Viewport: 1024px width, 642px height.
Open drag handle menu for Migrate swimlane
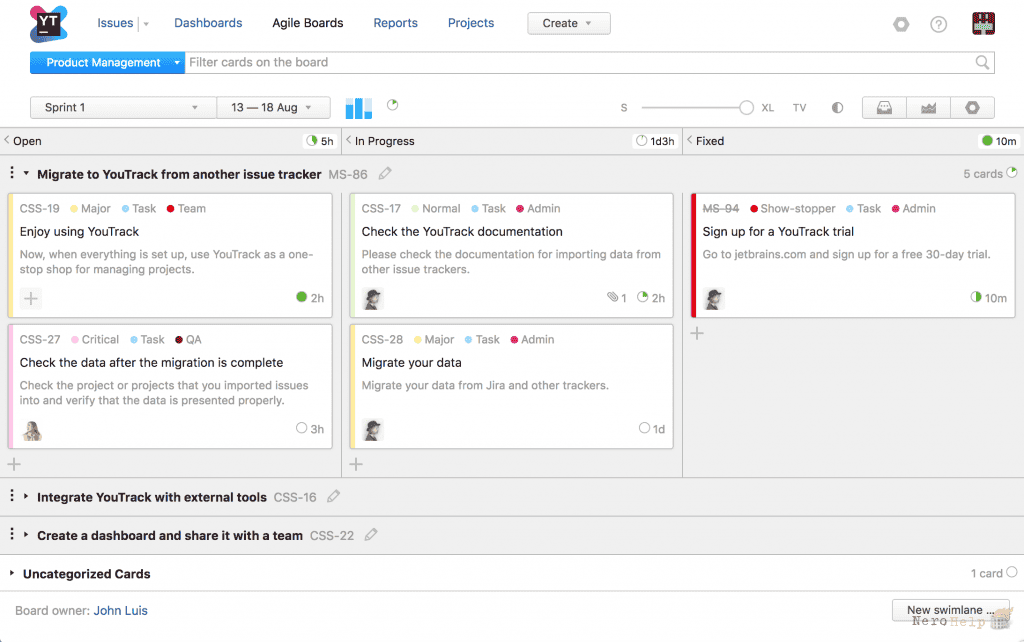point(12,172)
